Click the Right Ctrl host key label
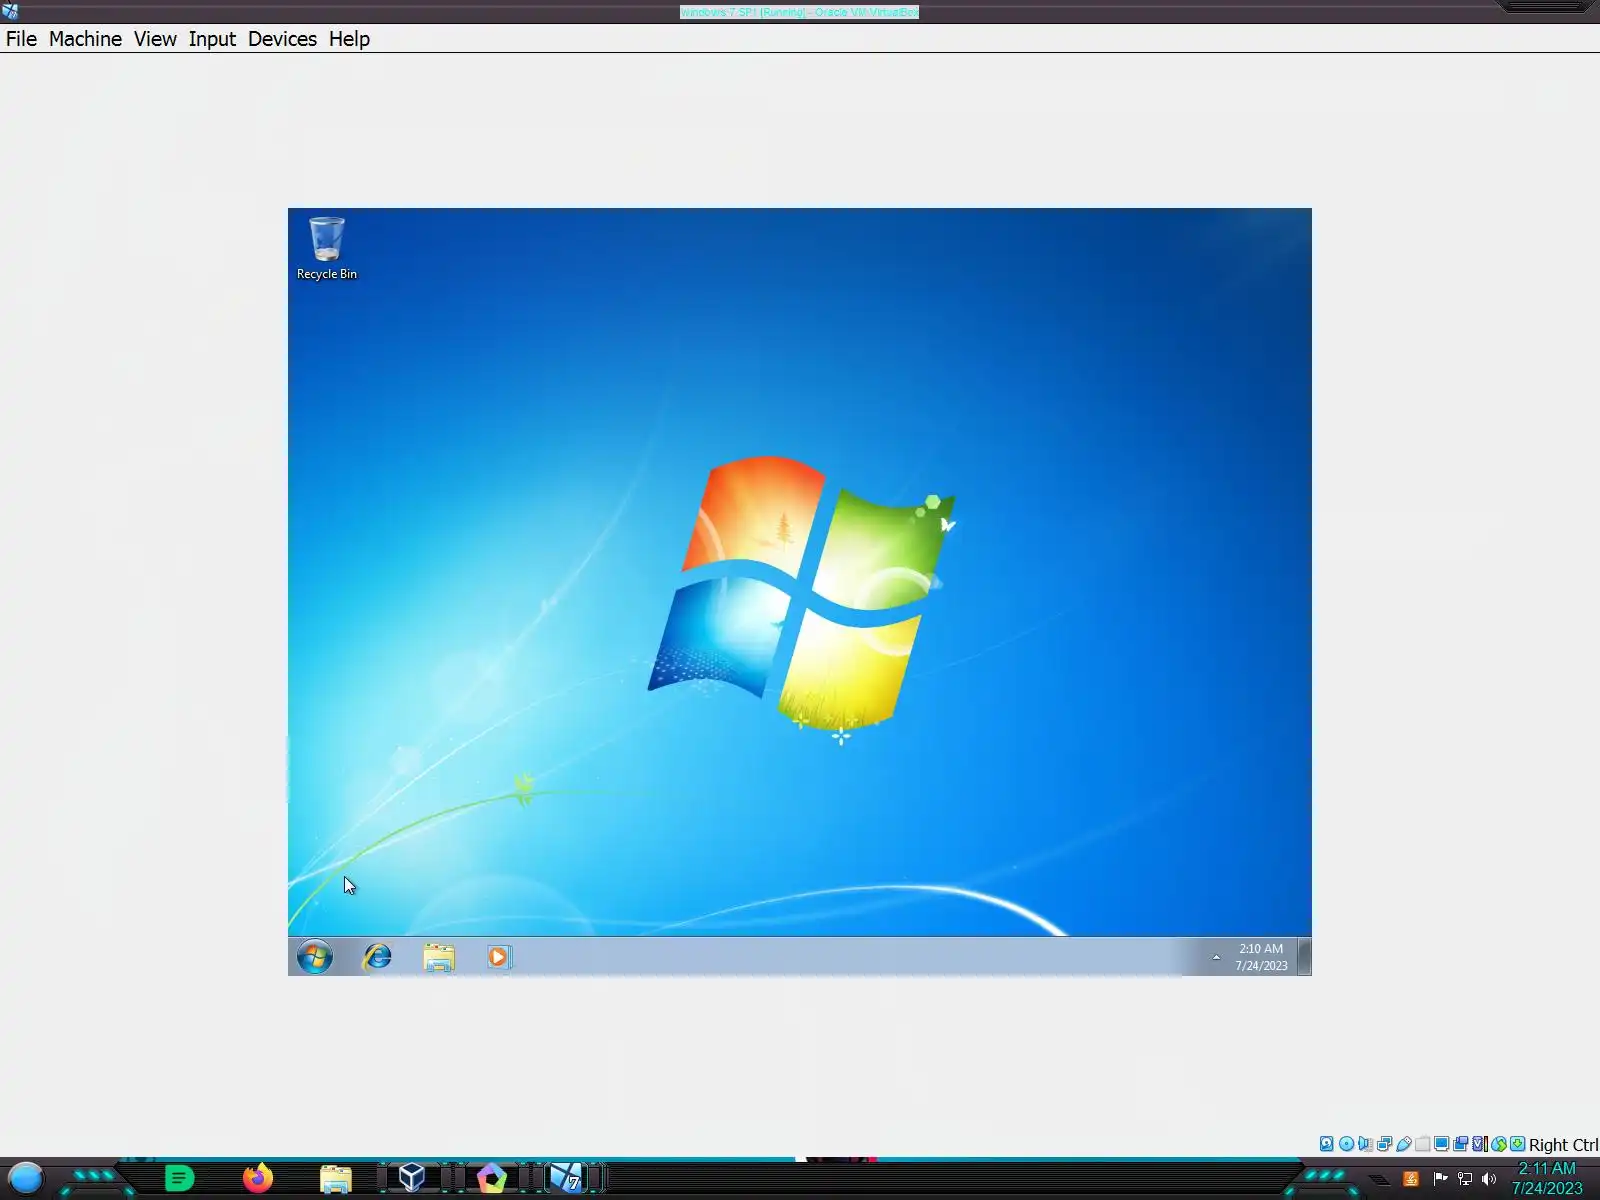Image resolution: width=1600 pixels, height=1200 pixels. click(1563, 1145)
